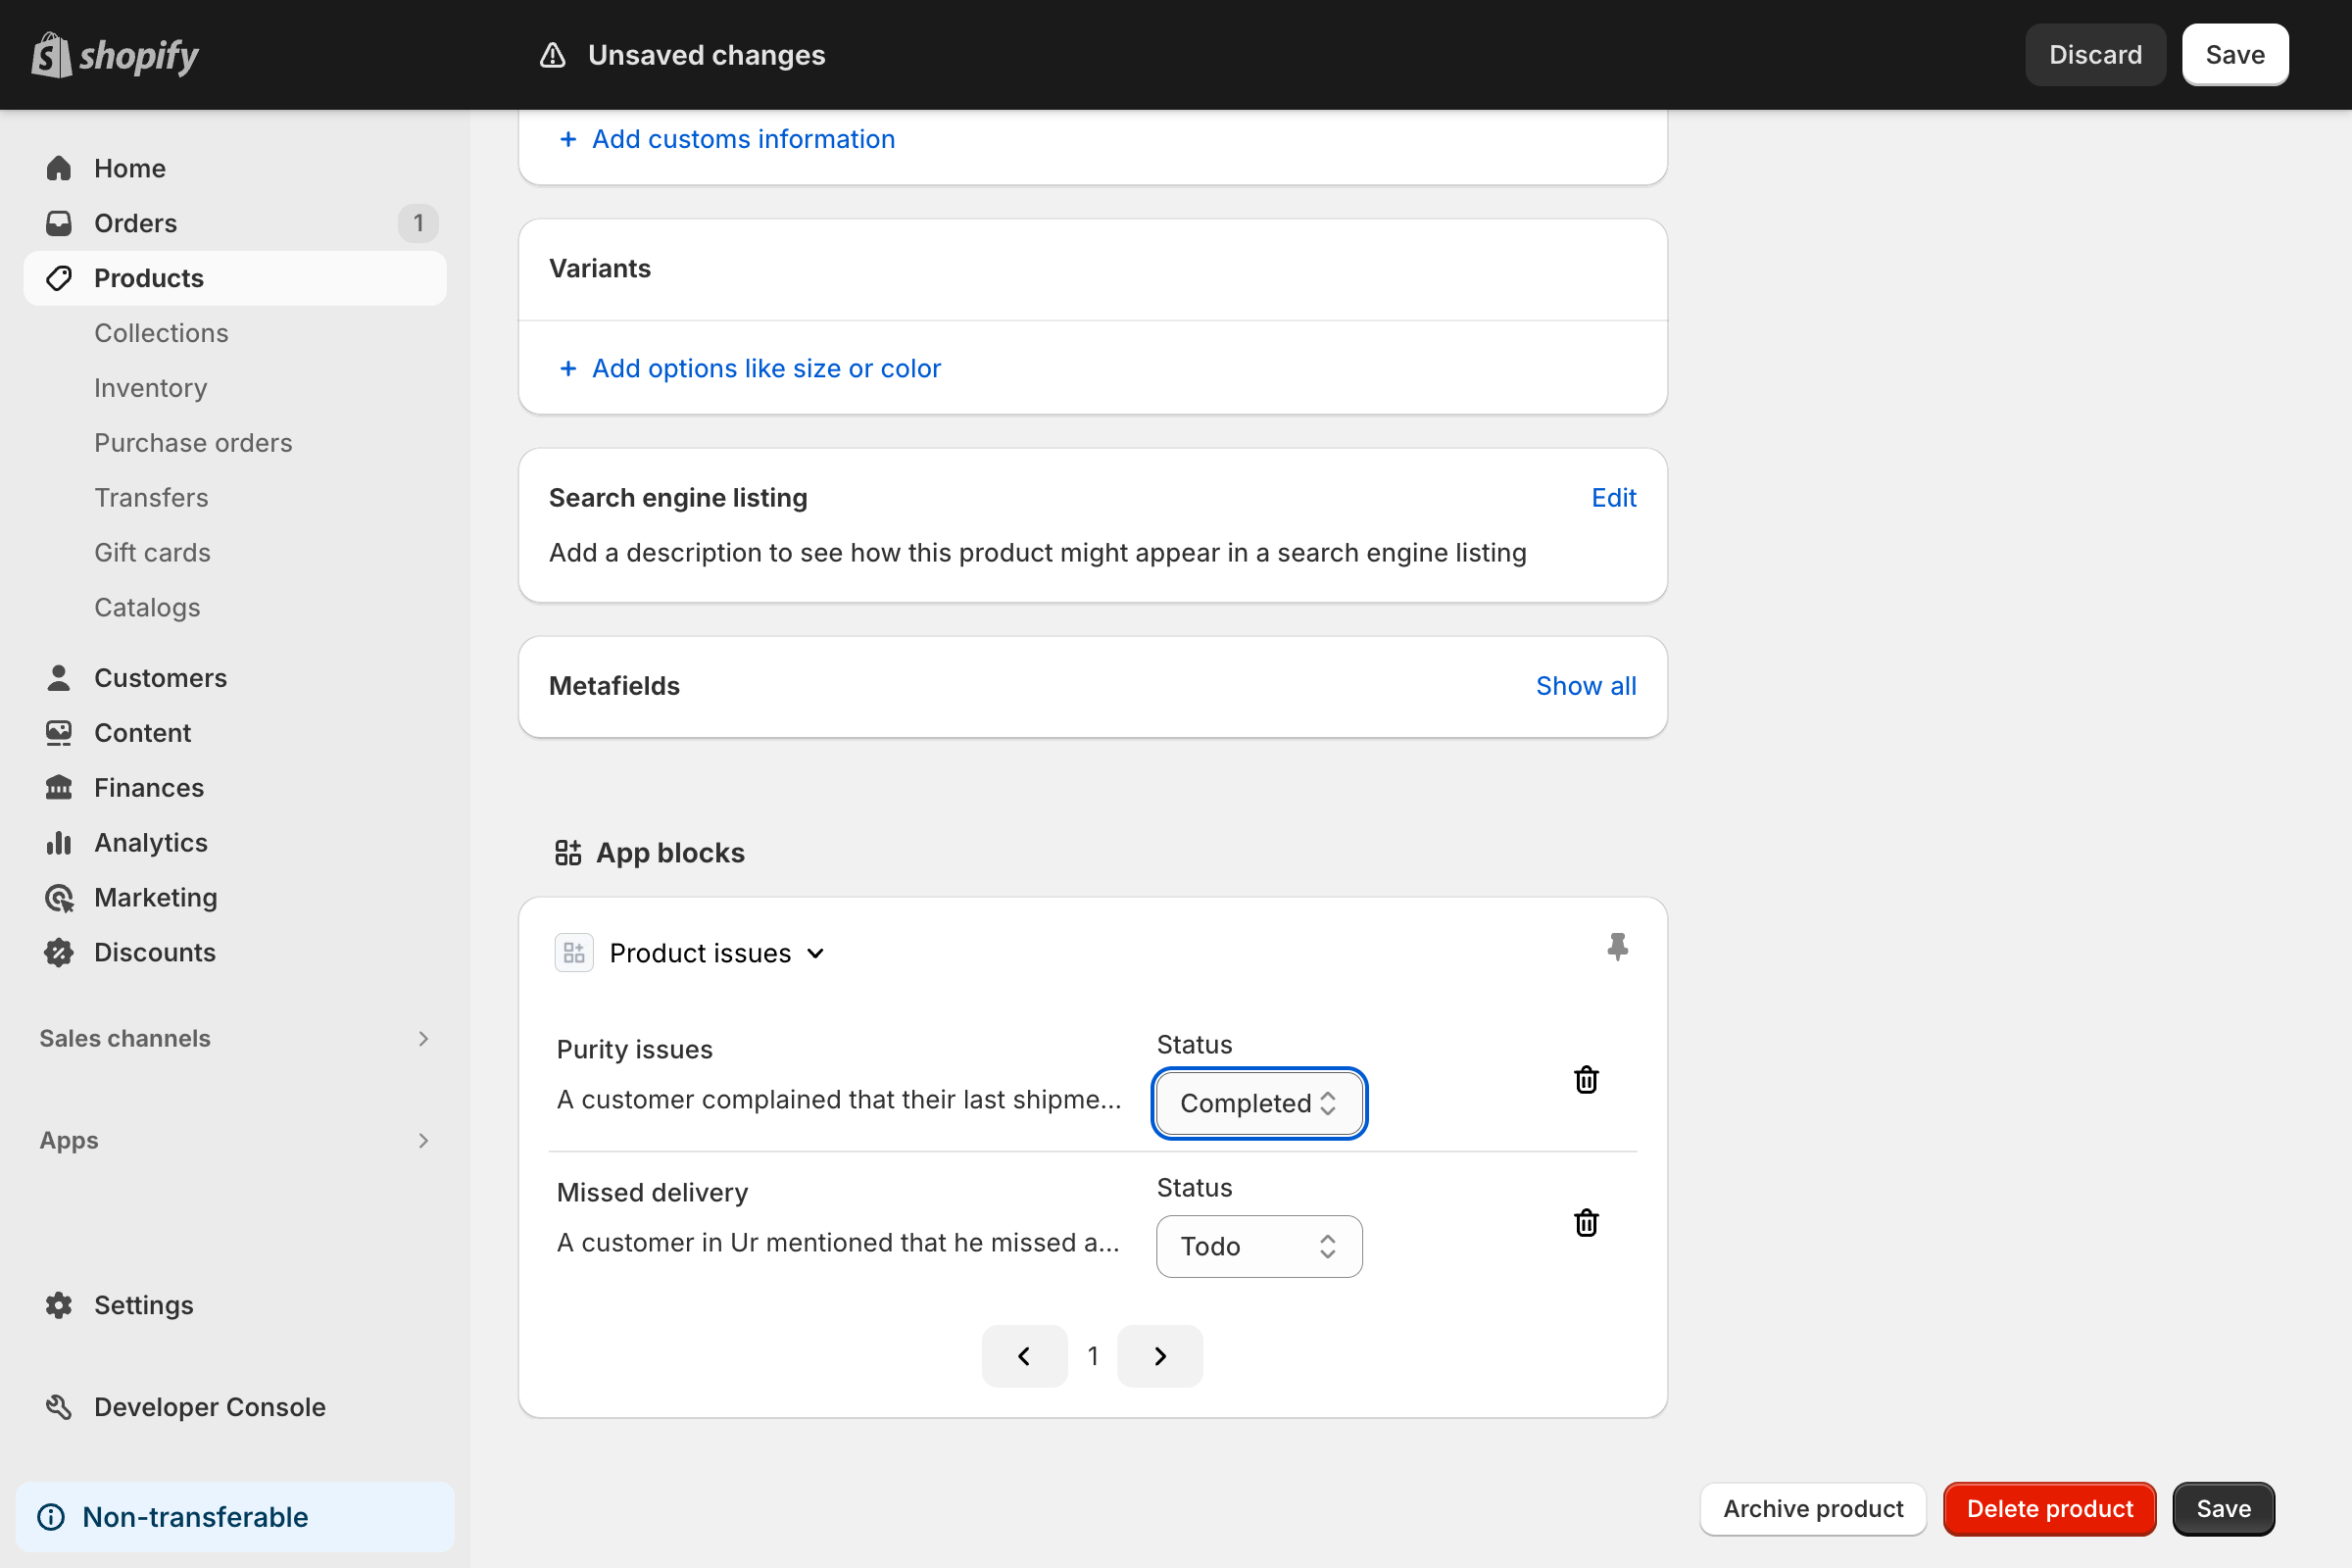
Task: Open the Missed delivery status dropdown
Action: click(1259, 1246)
